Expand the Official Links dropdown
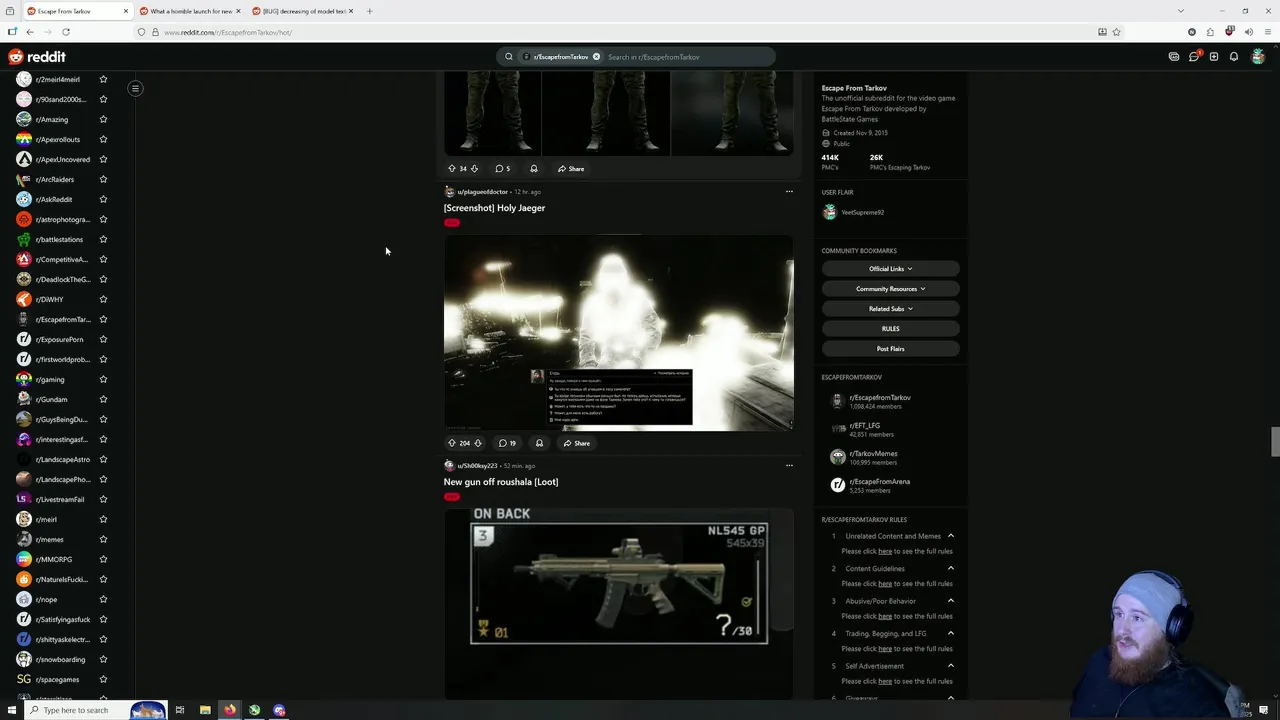The image size is (1280, 720). click(x=890, y=269)
